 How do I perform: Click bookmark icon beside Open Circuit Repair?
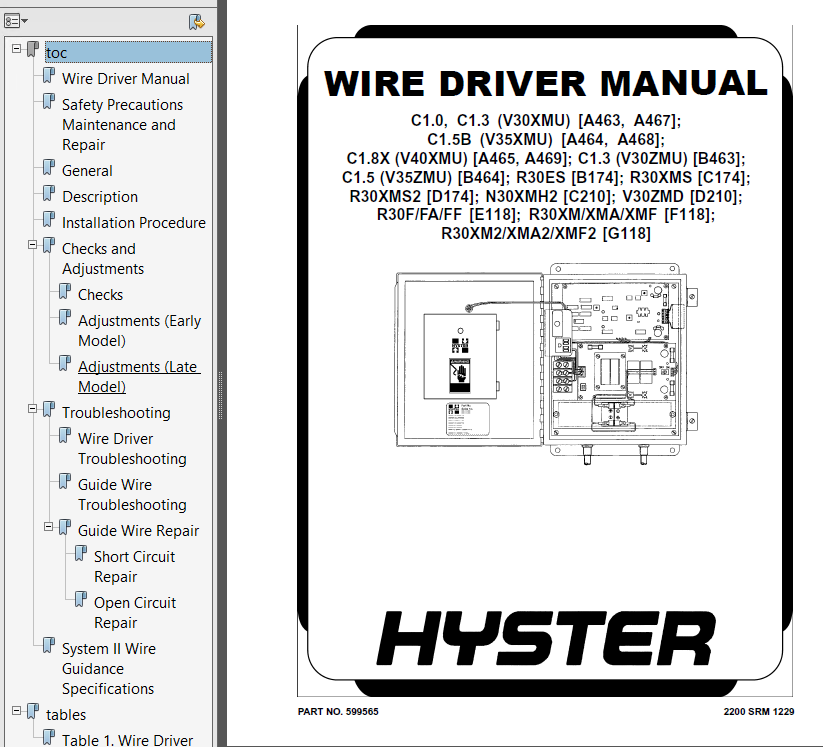(81, 599)
